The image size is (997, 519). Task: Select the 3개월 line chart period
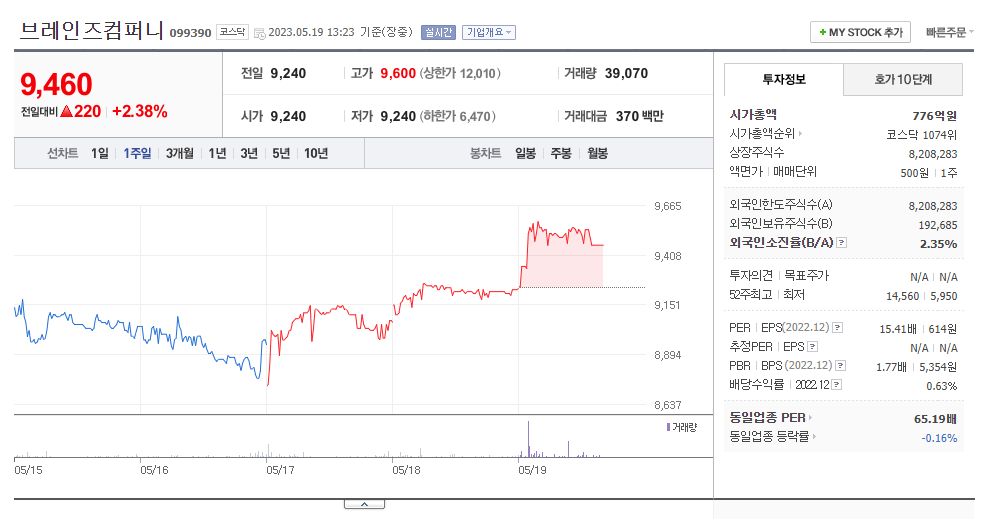180,153
